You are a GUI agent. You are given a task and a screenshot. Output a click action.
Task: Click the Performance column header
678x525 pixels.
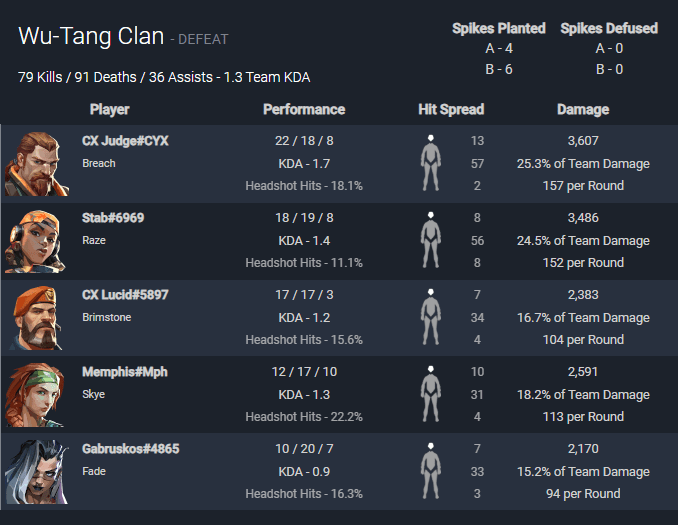tap(304, 109)
